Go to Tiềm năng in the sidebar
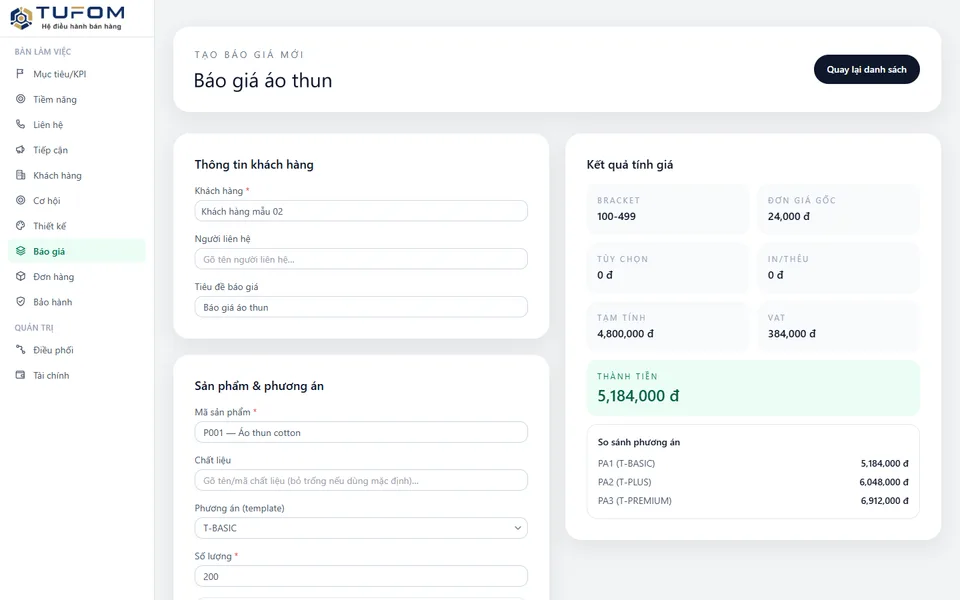Image resolution: width=960 pixels, height=600 pixels. point(77,99)
